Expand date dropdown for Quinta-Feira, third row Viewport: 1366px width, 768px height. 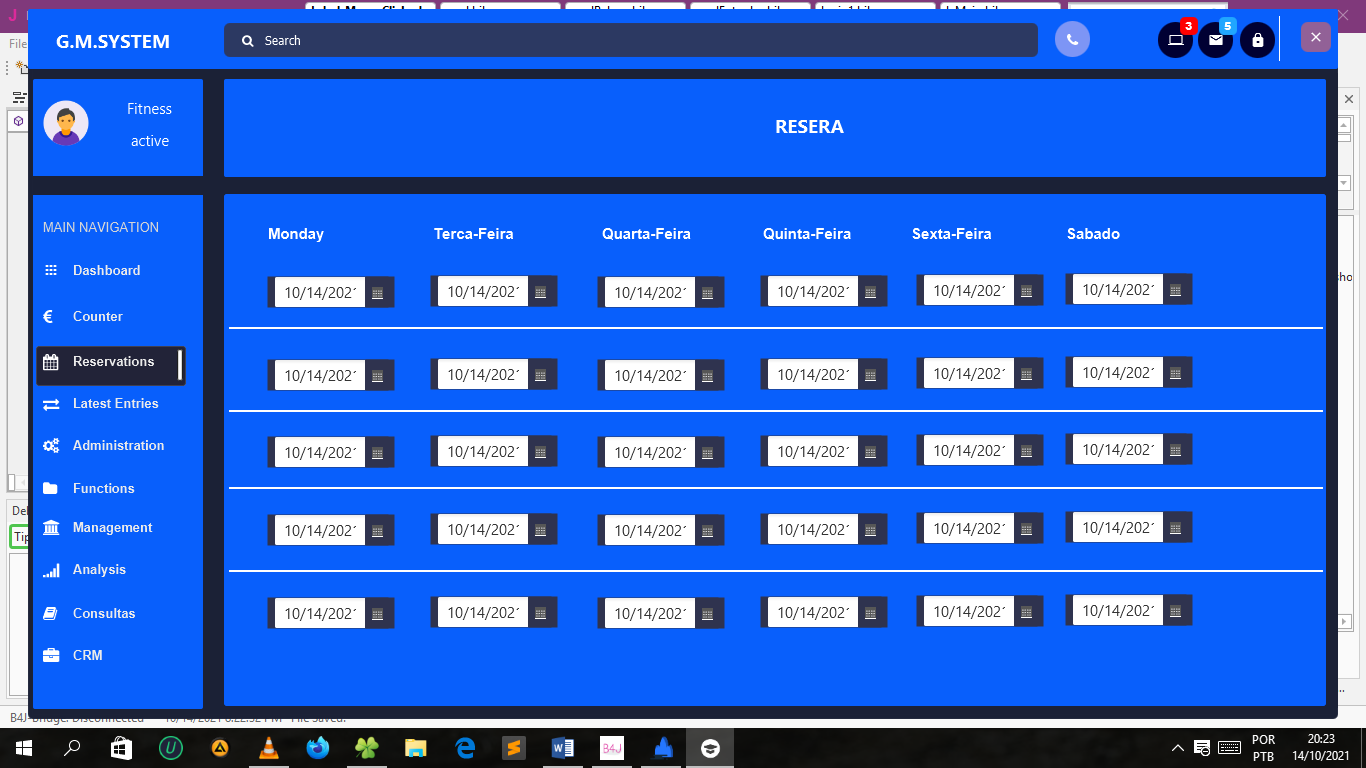(871, 452)
